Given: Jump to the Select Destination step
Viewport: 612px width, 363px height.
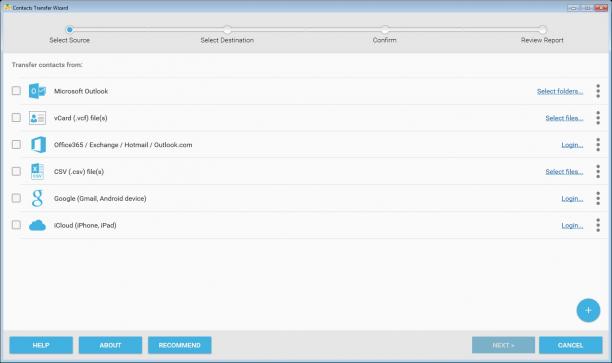Looking at the screenshot, I should coord(227,30).
